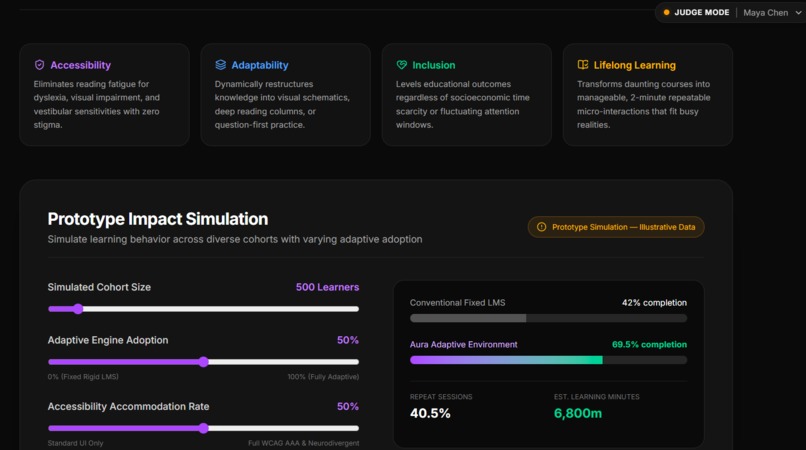
Task: Click the 50% value for Adaptive Engine Adoption
Action: pos(348,340)
